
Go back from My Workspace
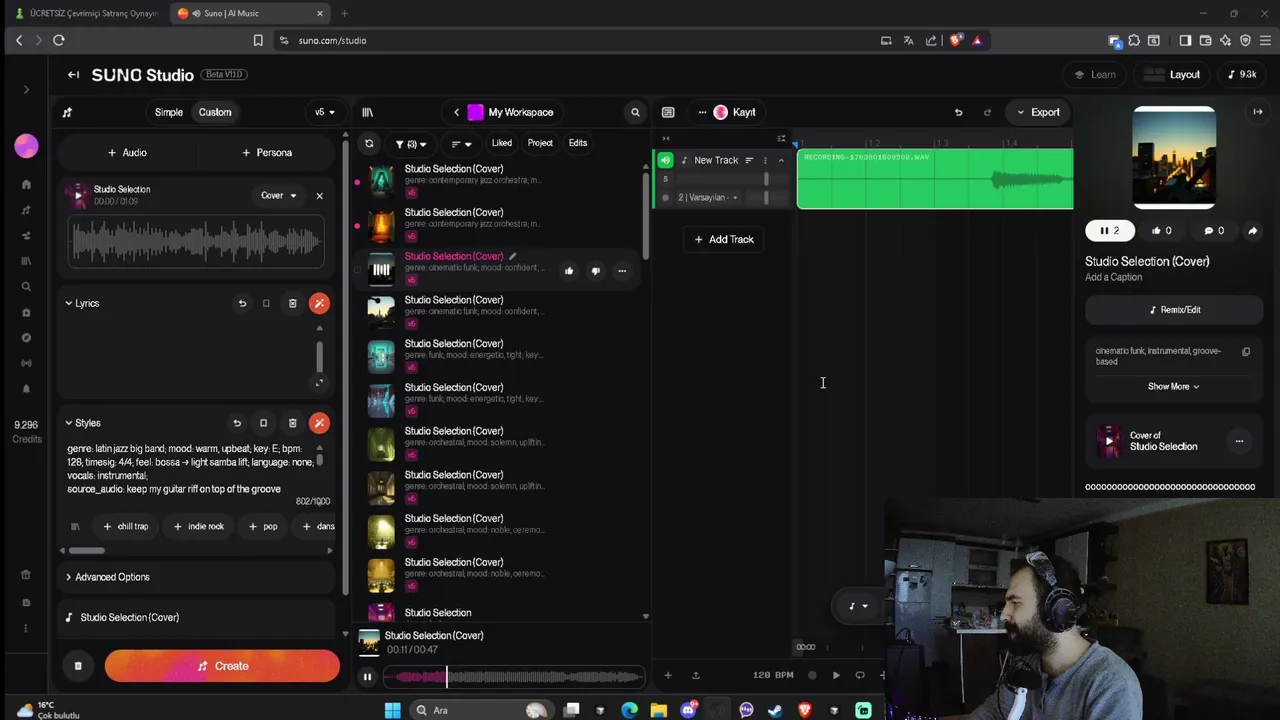[457, 112]
